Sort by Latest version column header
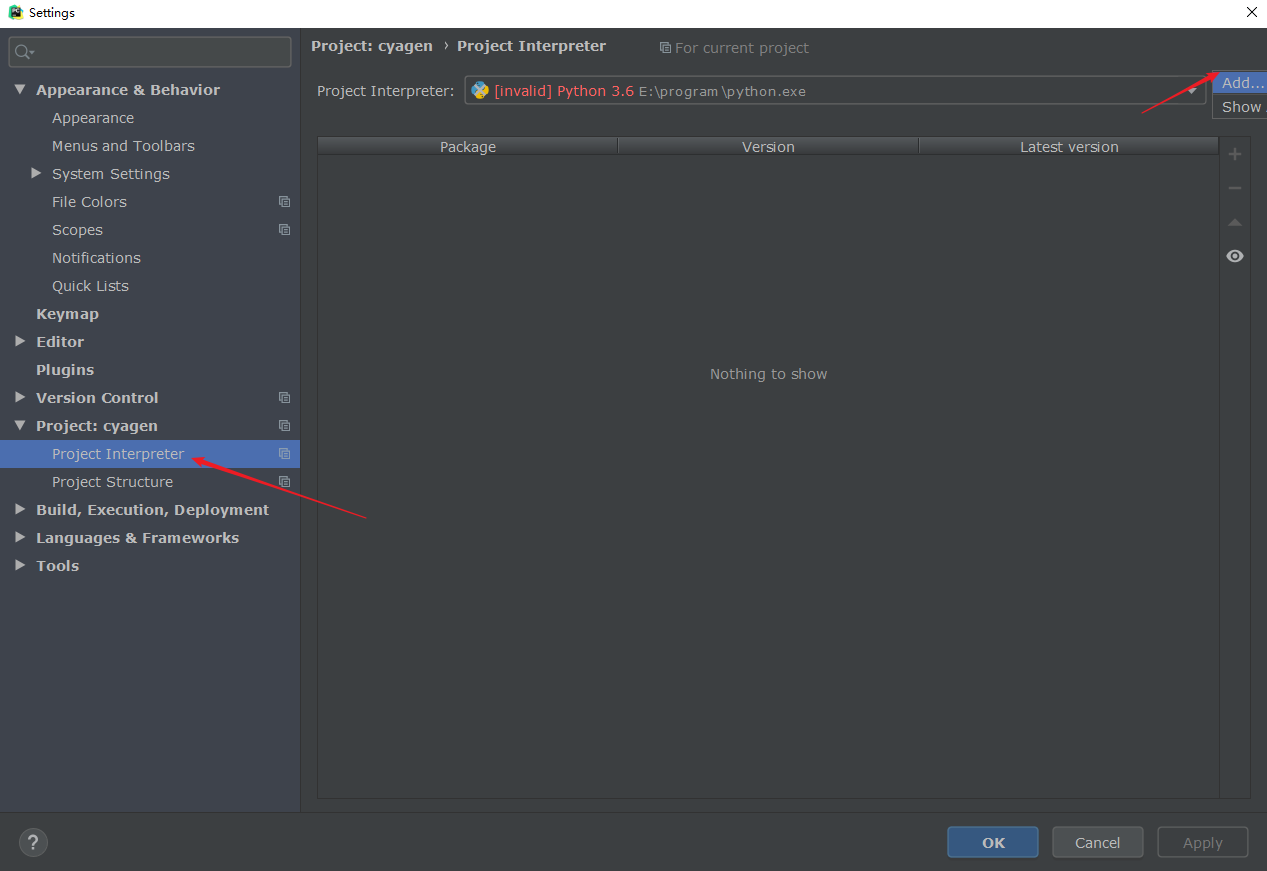 (x=1069, y=146)
